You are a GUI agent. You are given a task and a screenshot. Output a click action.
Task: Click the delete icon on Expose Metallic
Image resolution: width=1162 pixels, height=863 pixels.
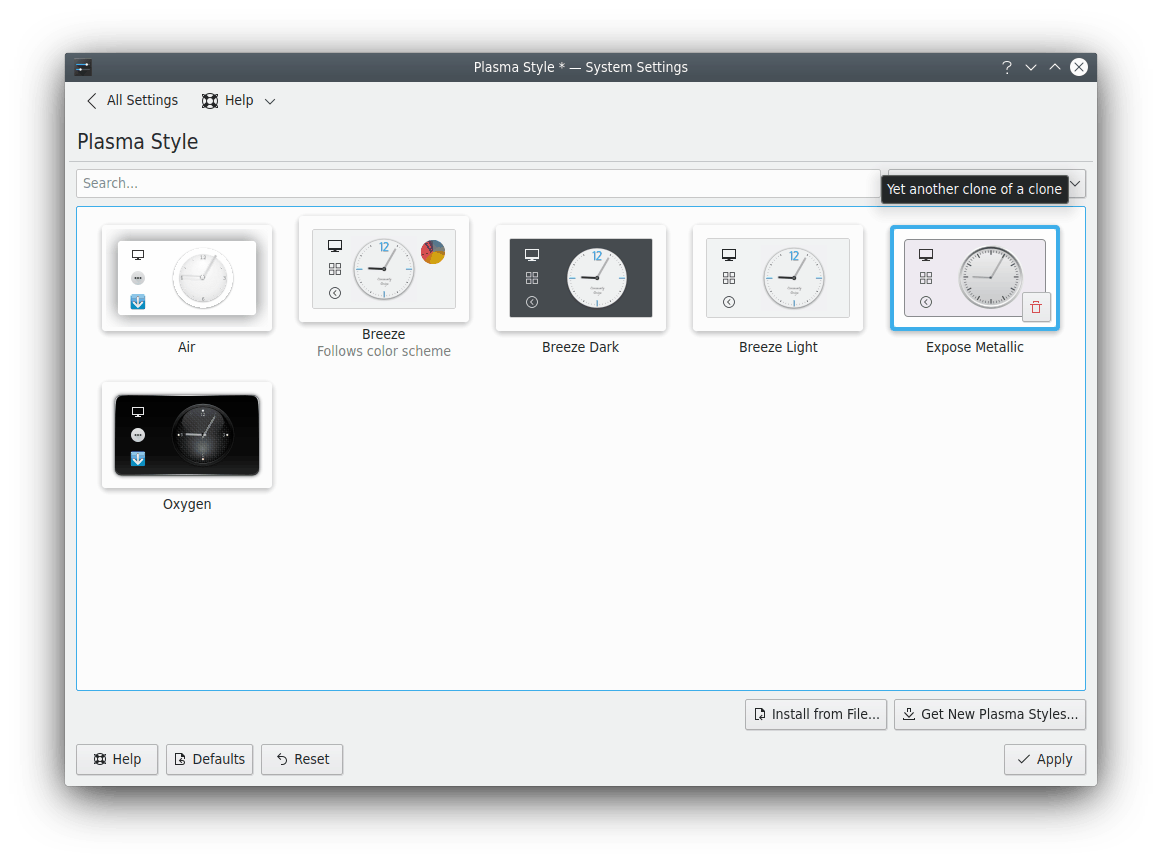pyautogui.click(x=1036, y=307)
